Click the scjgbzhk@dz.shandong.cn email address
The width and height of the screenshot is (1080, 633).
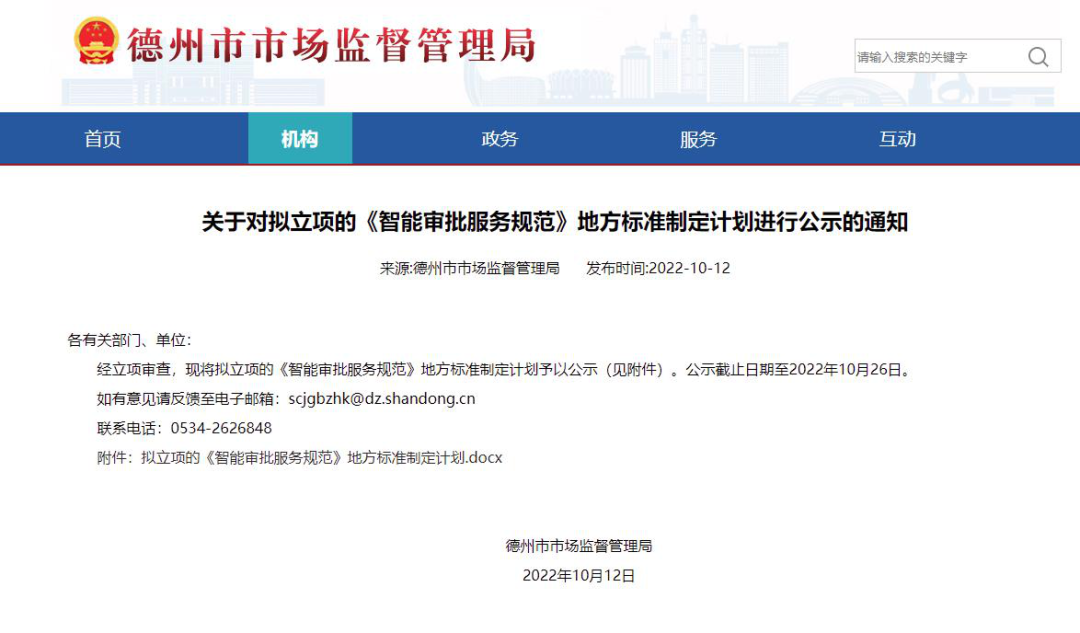[381, 399]
